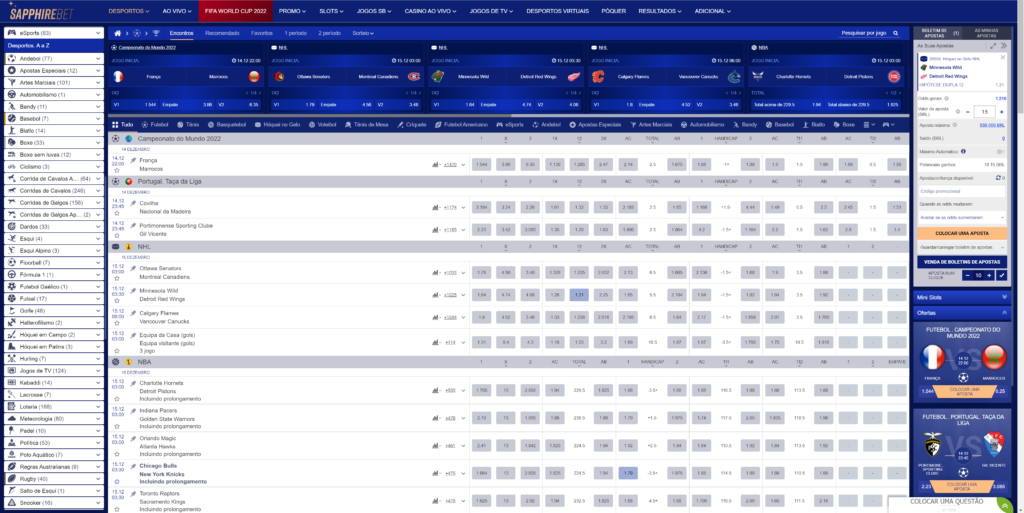This screenshot has height=513, width=1024.
Task: Switch to As Minhas Apostas tab
Action: click(x=985, y=33)
